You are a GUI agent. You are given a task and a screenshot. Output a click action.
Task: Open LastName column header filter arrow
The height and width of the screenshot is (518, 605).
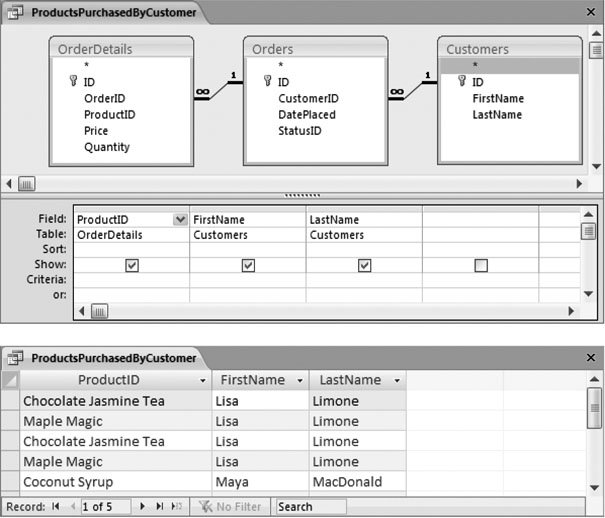[397, 381]
